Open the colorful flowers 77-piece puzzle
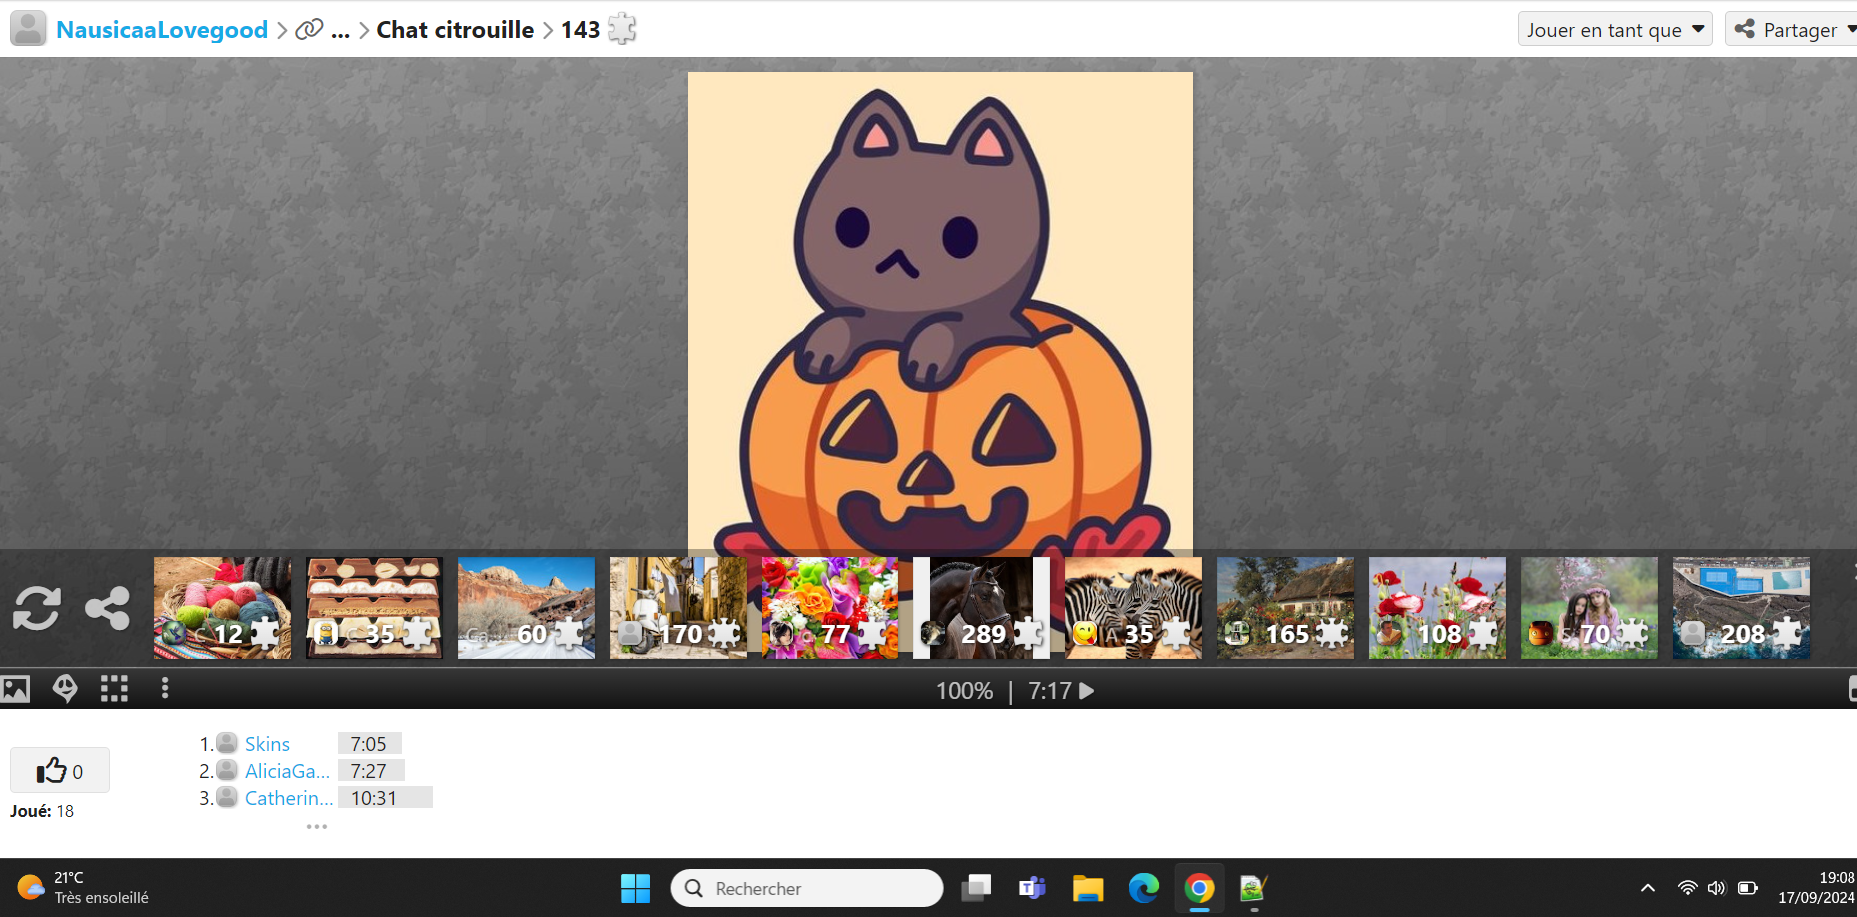 [x=831, y=608]
